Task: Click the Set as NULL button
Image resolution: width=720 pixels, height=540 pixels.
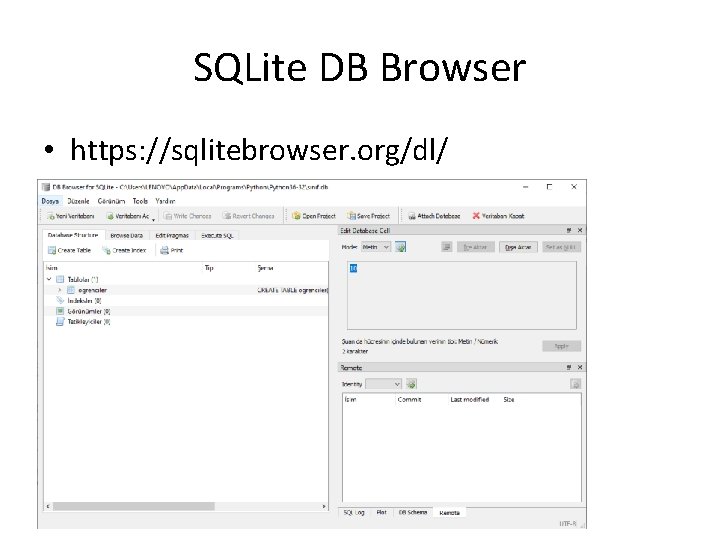Action: click(561, 247)
